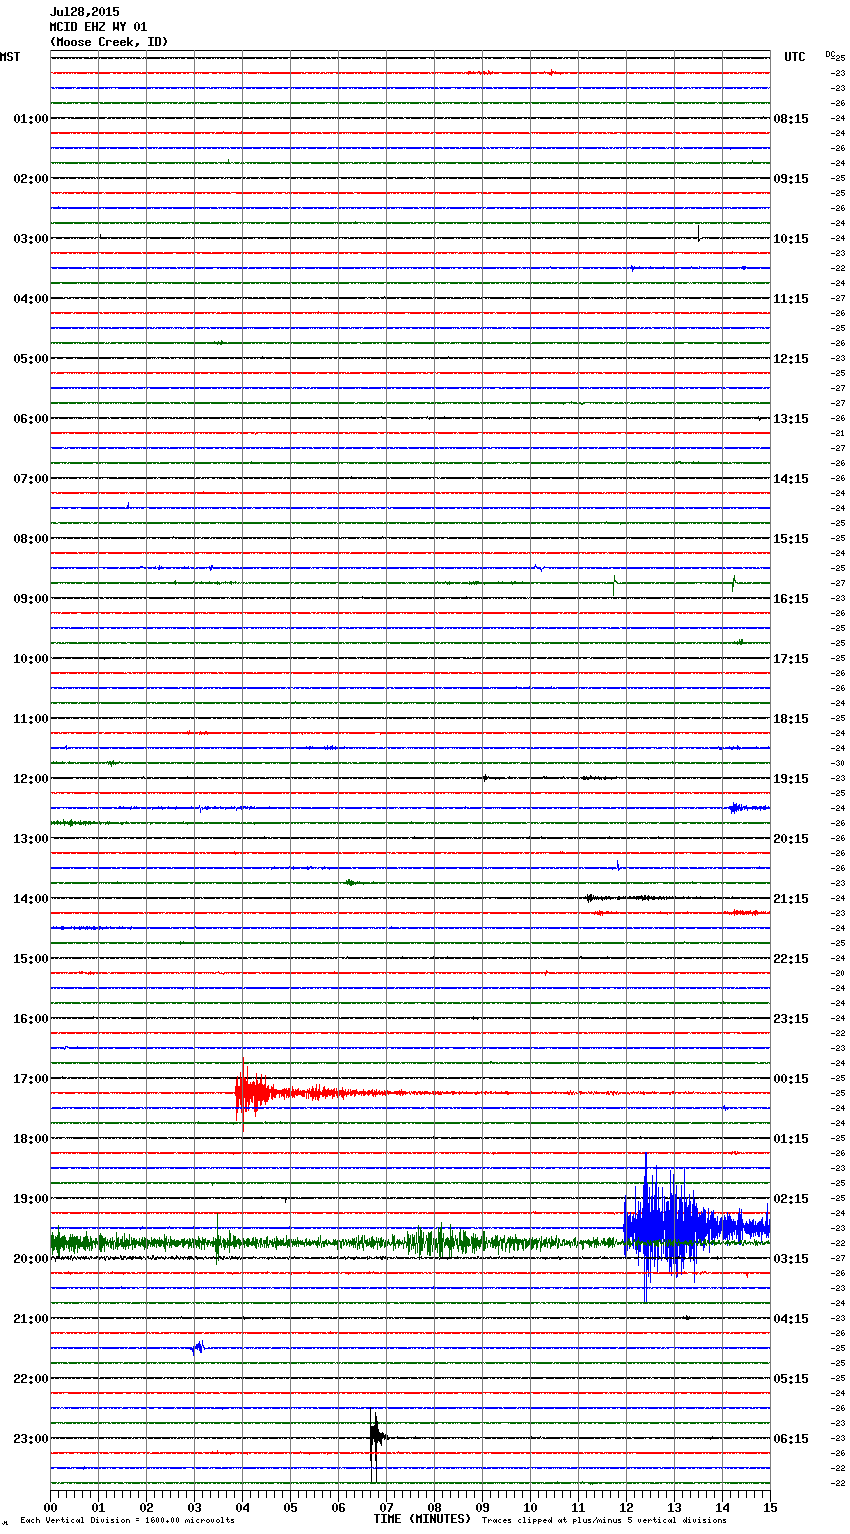Select the 10:00 MST time label
This screenshot has height=1534, width=850.
pos(30,658)
